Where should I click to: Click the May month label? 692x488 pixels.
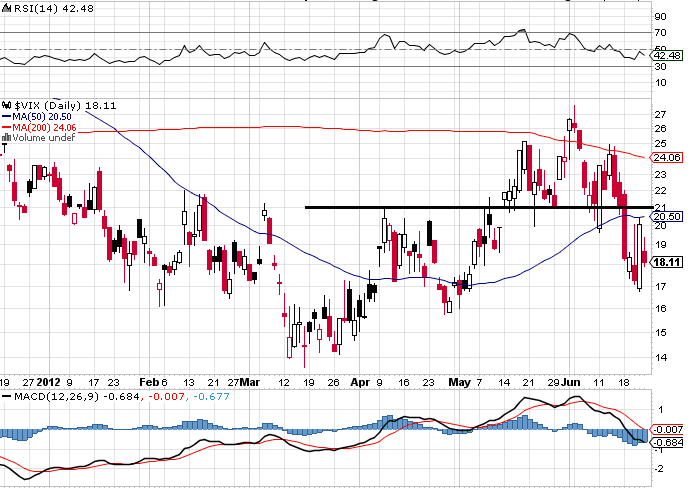(x=459, y=382)
